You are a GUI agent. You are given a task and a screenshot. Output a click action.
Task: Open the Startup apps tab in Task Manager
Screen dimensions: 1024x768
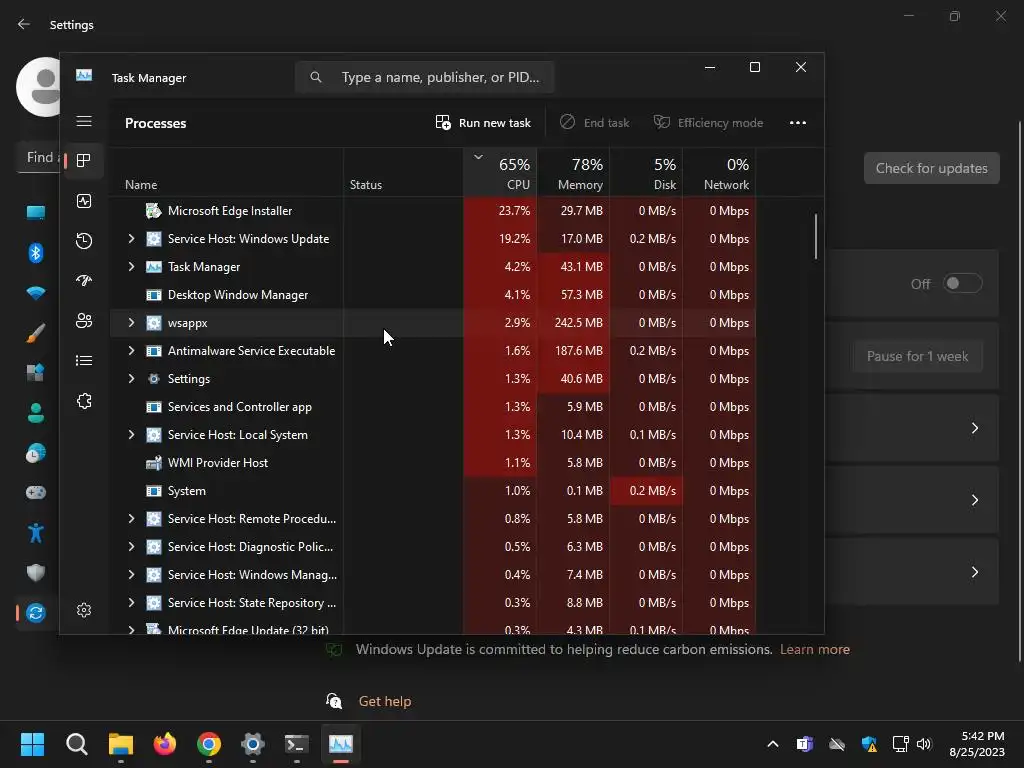[84, 281]
